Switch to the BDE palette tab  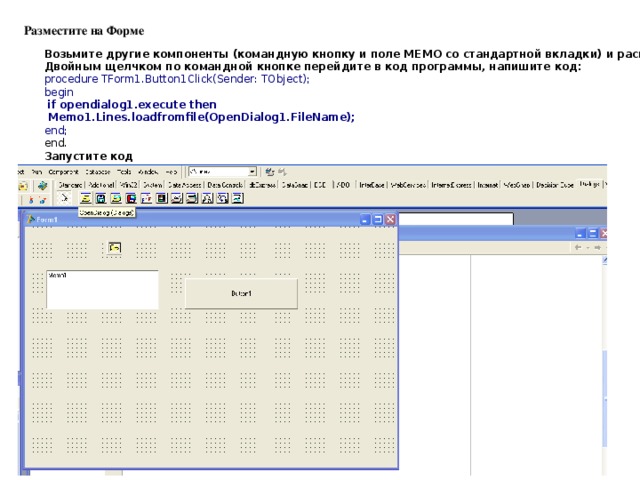click(x=320, y=185)
